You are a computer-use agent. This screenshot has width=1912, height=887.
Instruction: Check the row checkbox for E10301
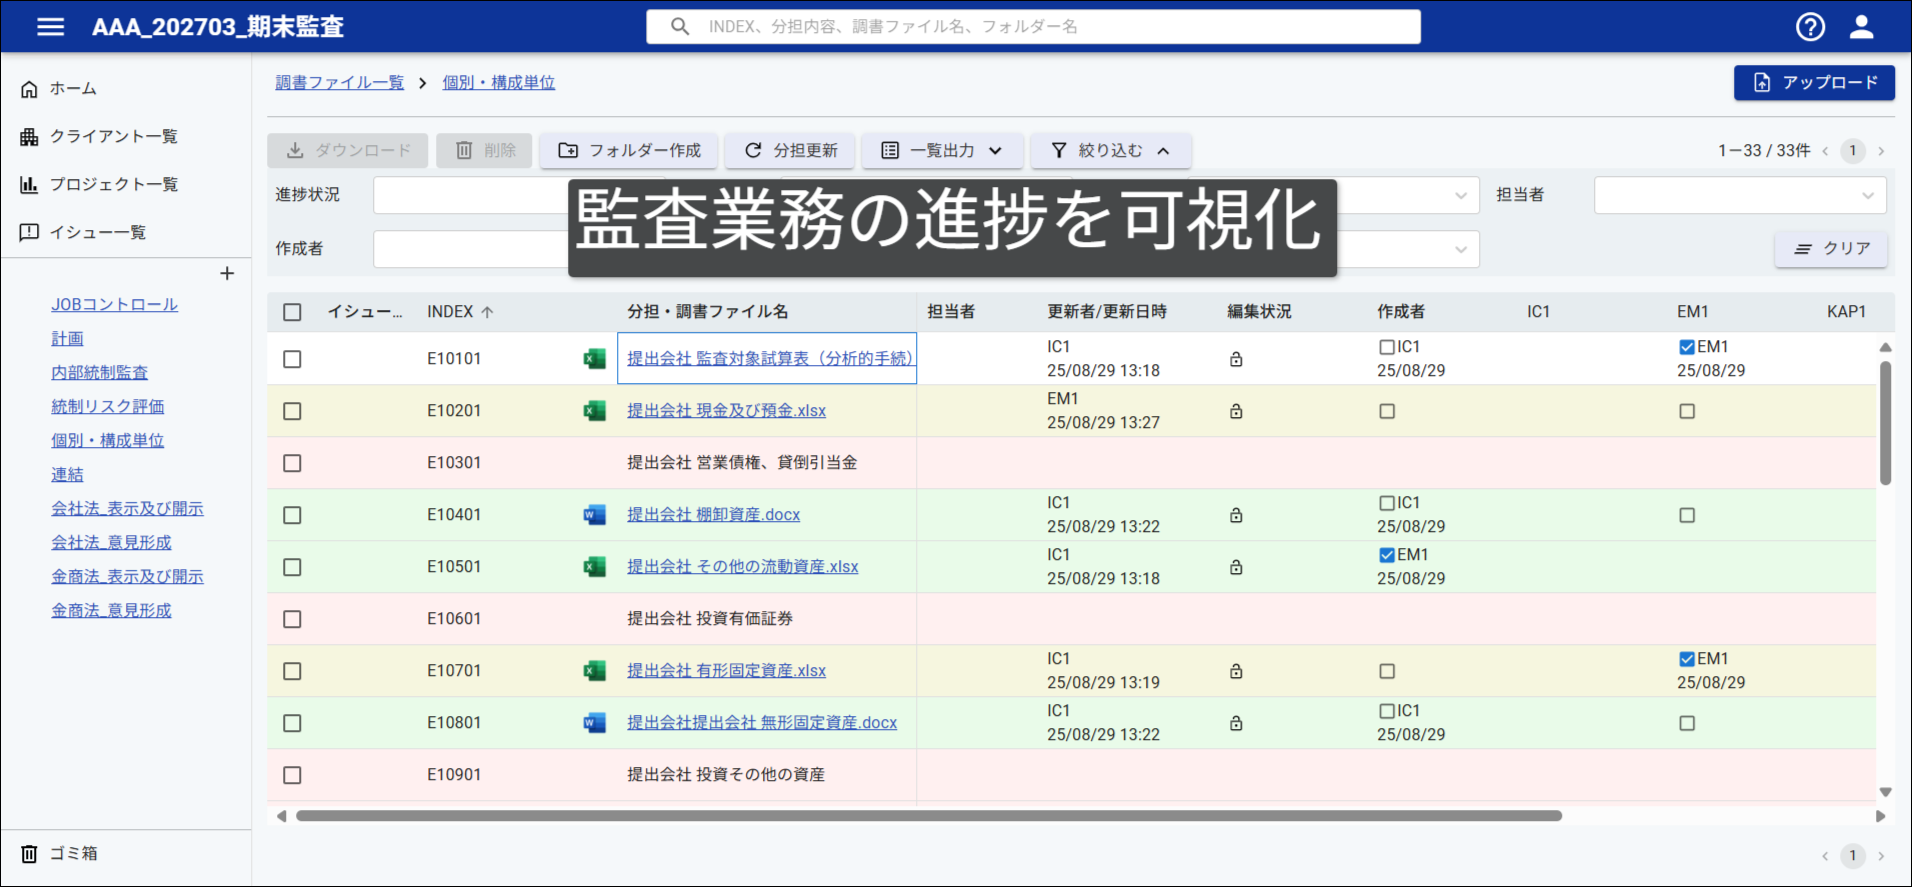tap(292, 463)
